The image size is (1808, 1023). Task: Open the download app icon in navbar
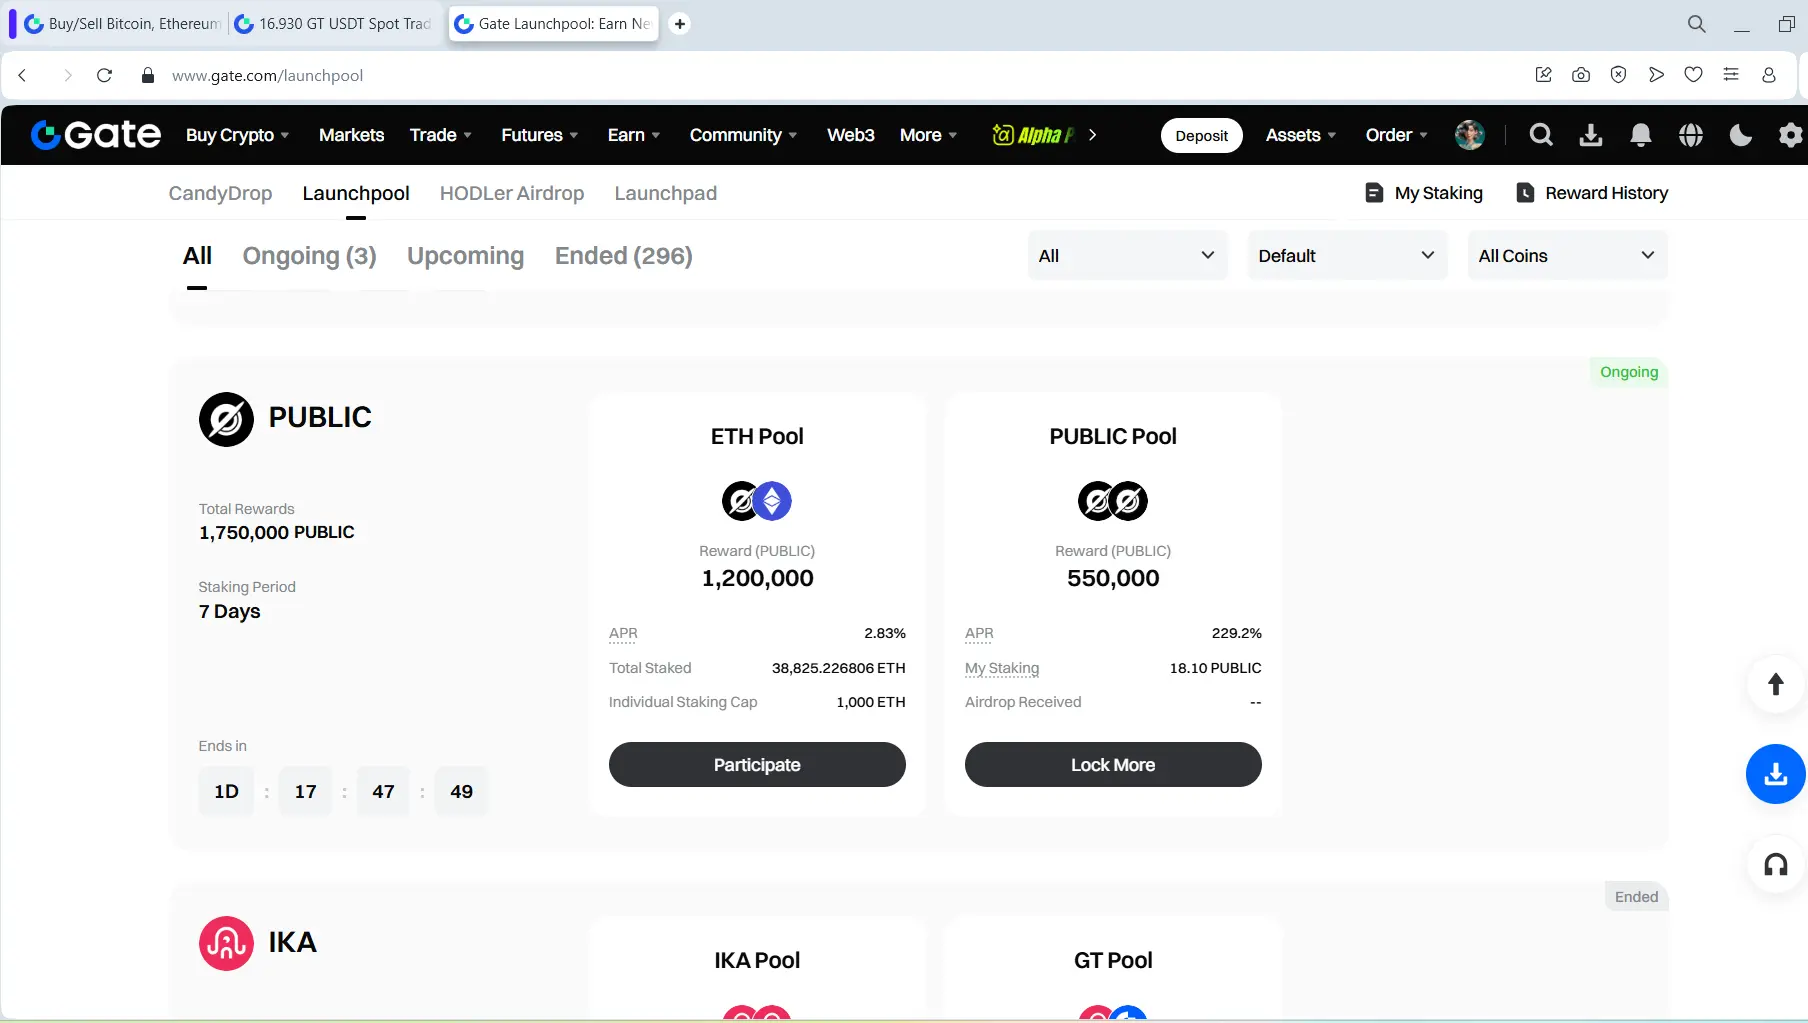[x=1591, y=135]
